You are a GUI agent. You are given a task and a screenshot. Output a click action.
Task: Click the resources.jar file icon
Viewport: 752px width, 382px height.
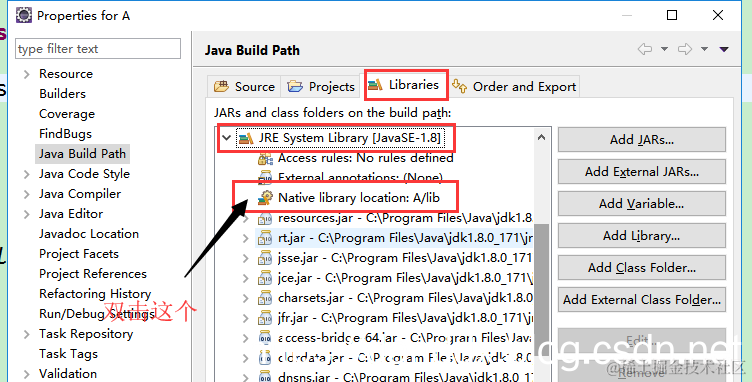coord(265,218)
